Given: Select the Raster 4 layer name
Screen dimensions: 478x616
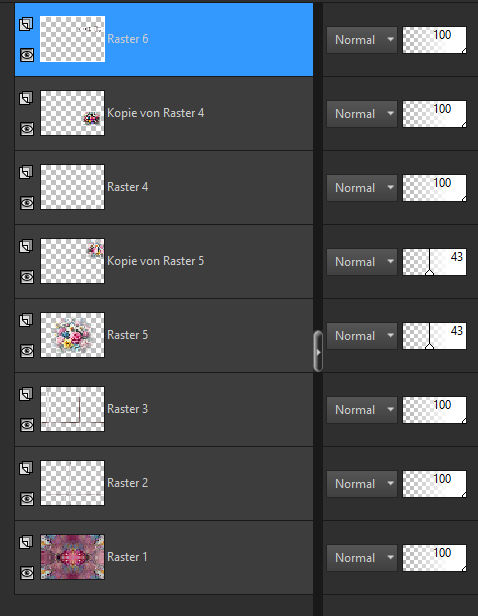Looking at the screenshot, I should coord(128,187).
